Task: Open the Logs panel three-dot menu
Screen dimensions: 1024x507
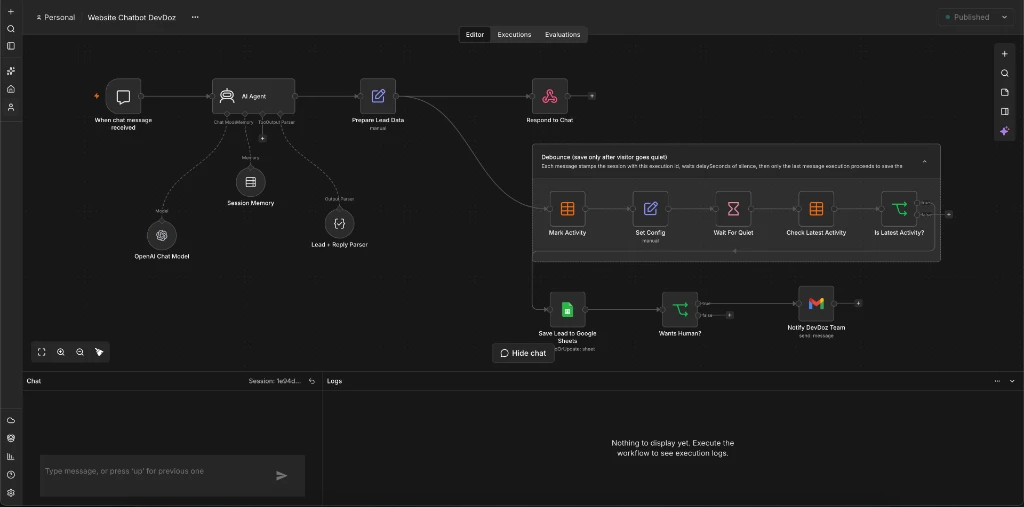Action: point(997,381)
